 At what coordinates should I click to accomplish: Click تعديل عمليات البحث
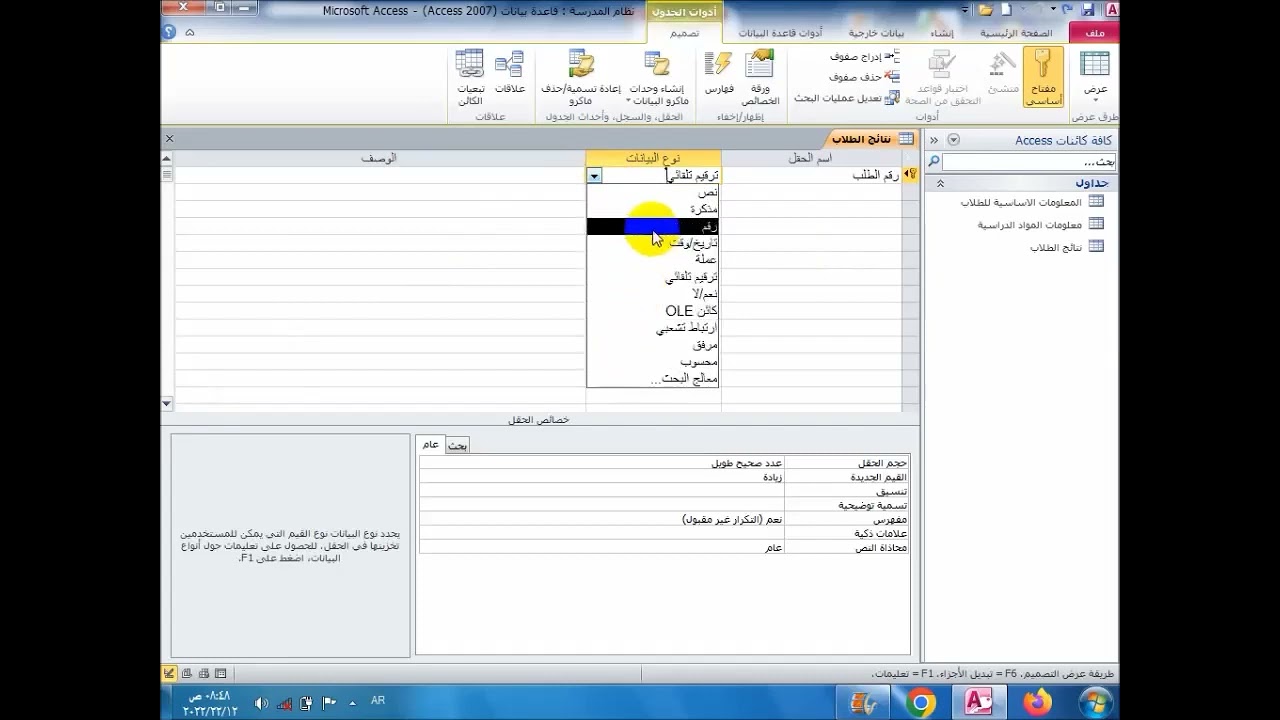(846, 98)
